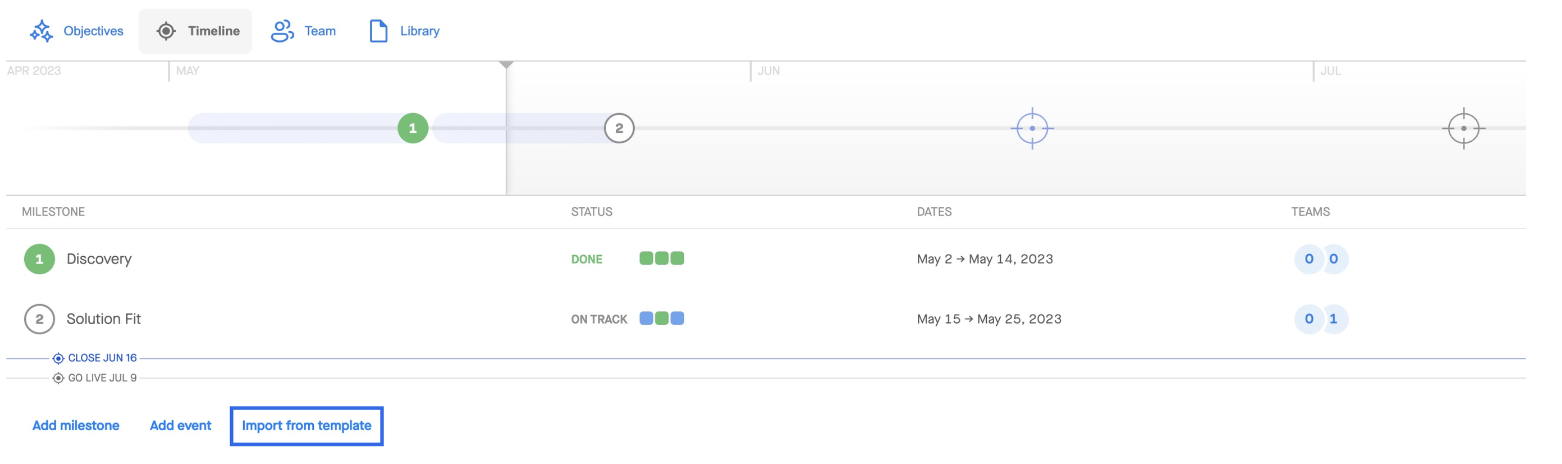Viewport: 1562px width, 464px height.
Task: Click the JUL month label on timeline
Action: point(1330,71)
